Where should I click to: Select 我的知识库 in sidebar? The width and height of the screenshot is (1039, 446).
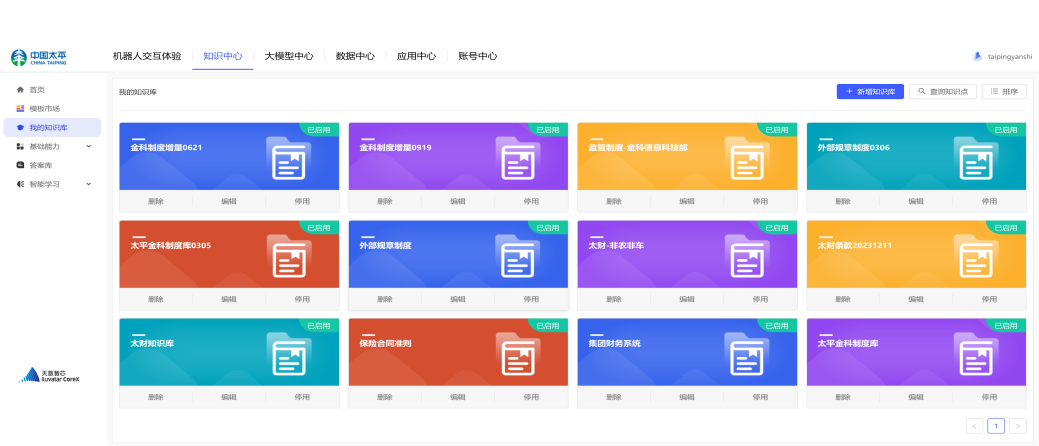coord(52,127)
